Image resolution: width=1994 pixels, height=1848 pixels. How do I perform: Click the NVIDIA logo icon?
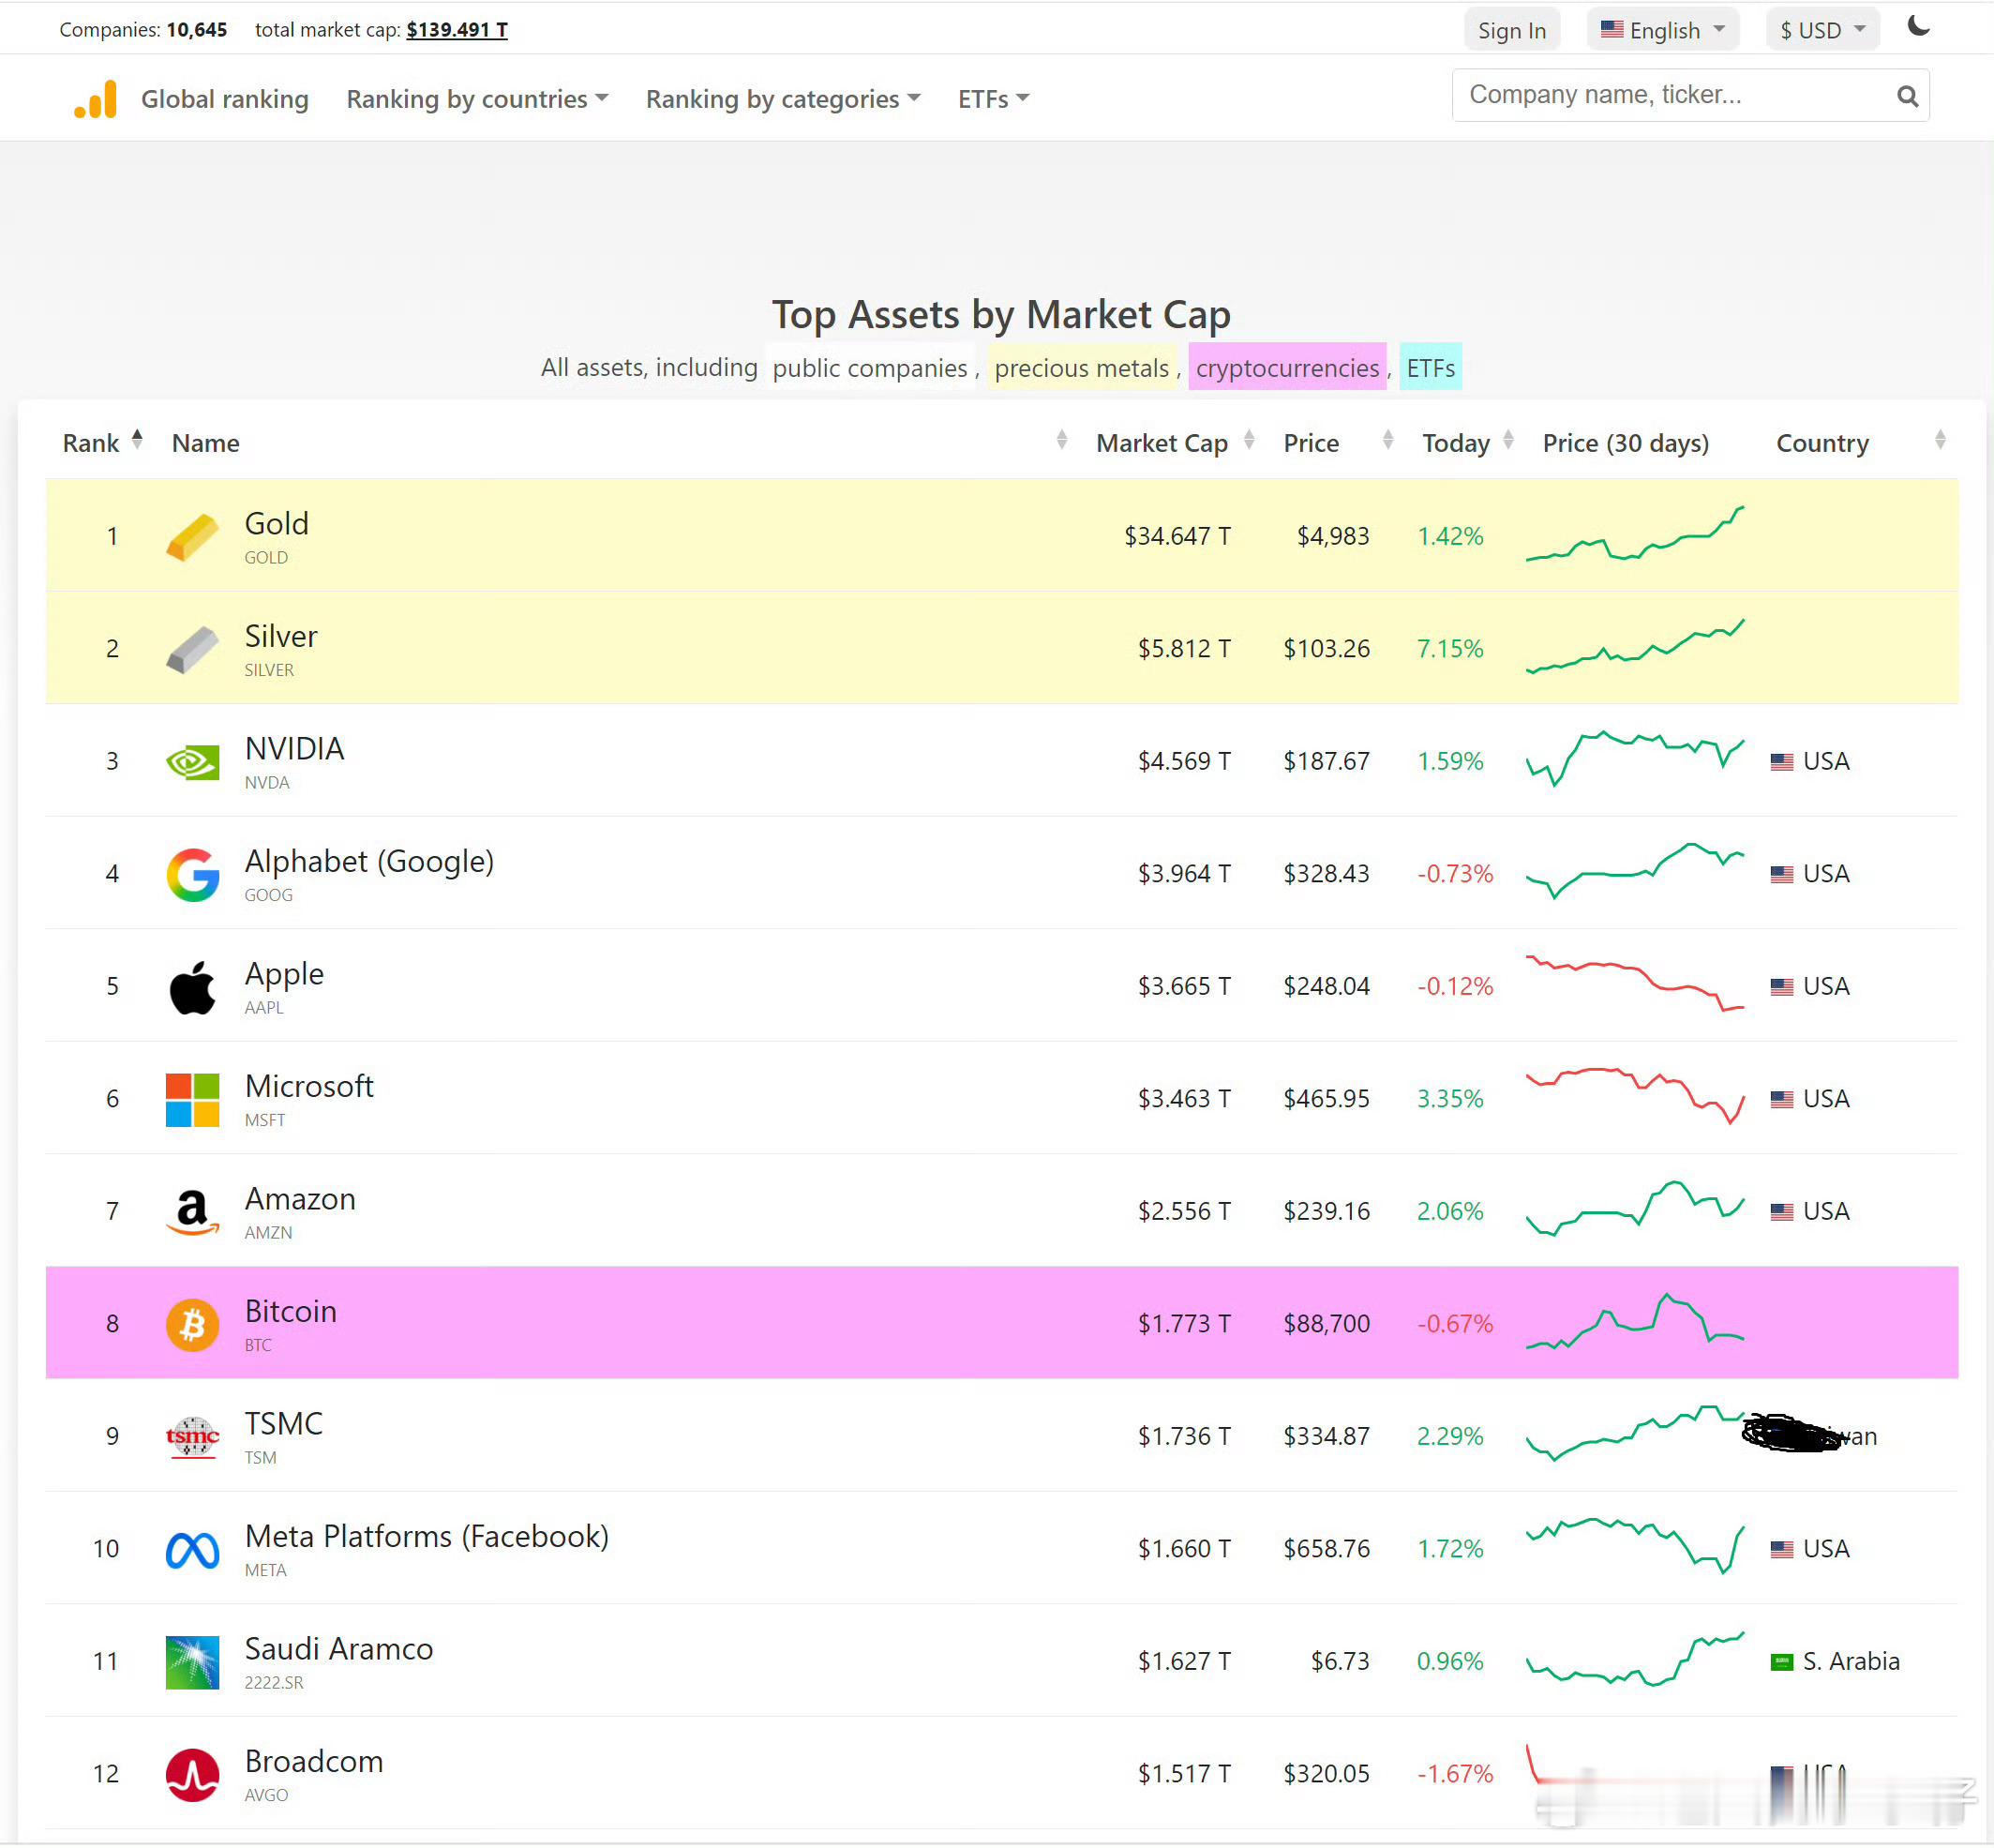[192, 763]
